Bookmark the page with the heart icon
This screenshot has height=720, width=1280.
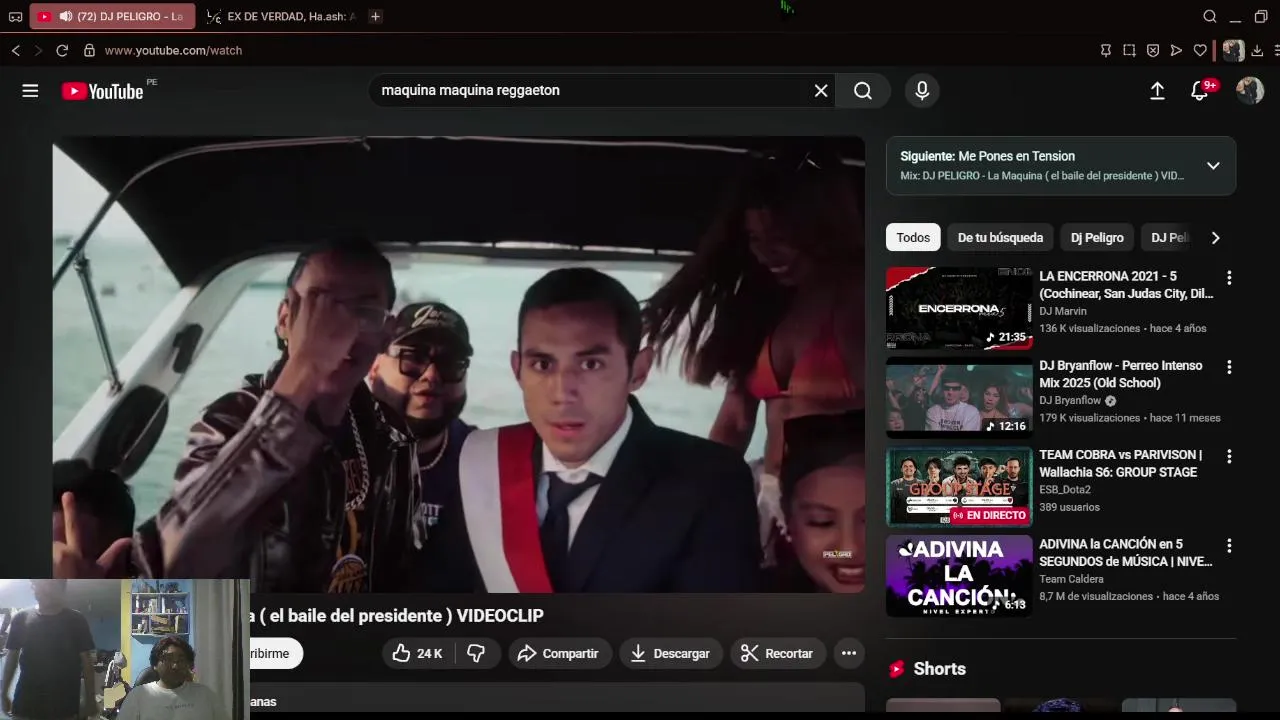click(x=1200, y=50)
